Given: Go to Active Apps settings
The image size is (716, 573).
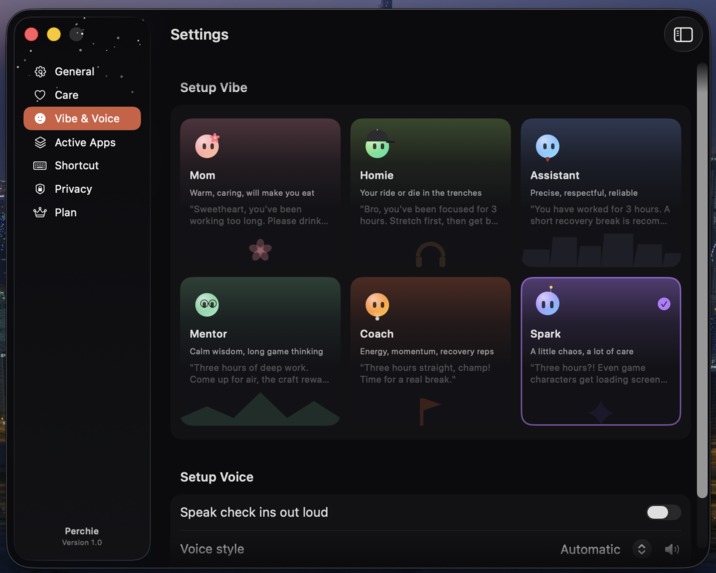Looking at the screenshot, I should tap(82, 142).
